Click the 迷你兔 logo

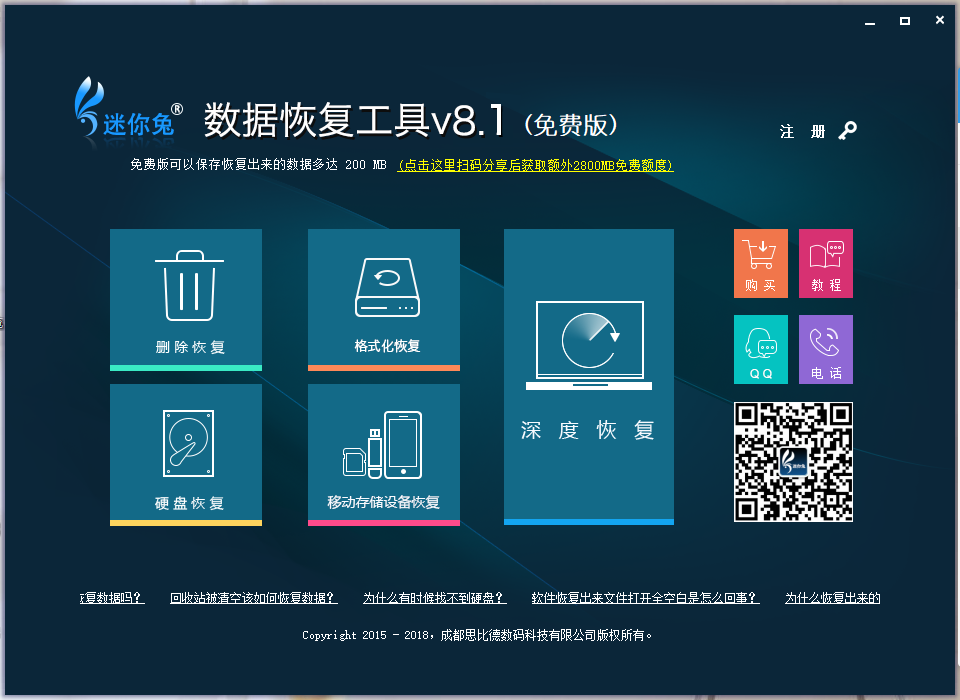(129, 108)
